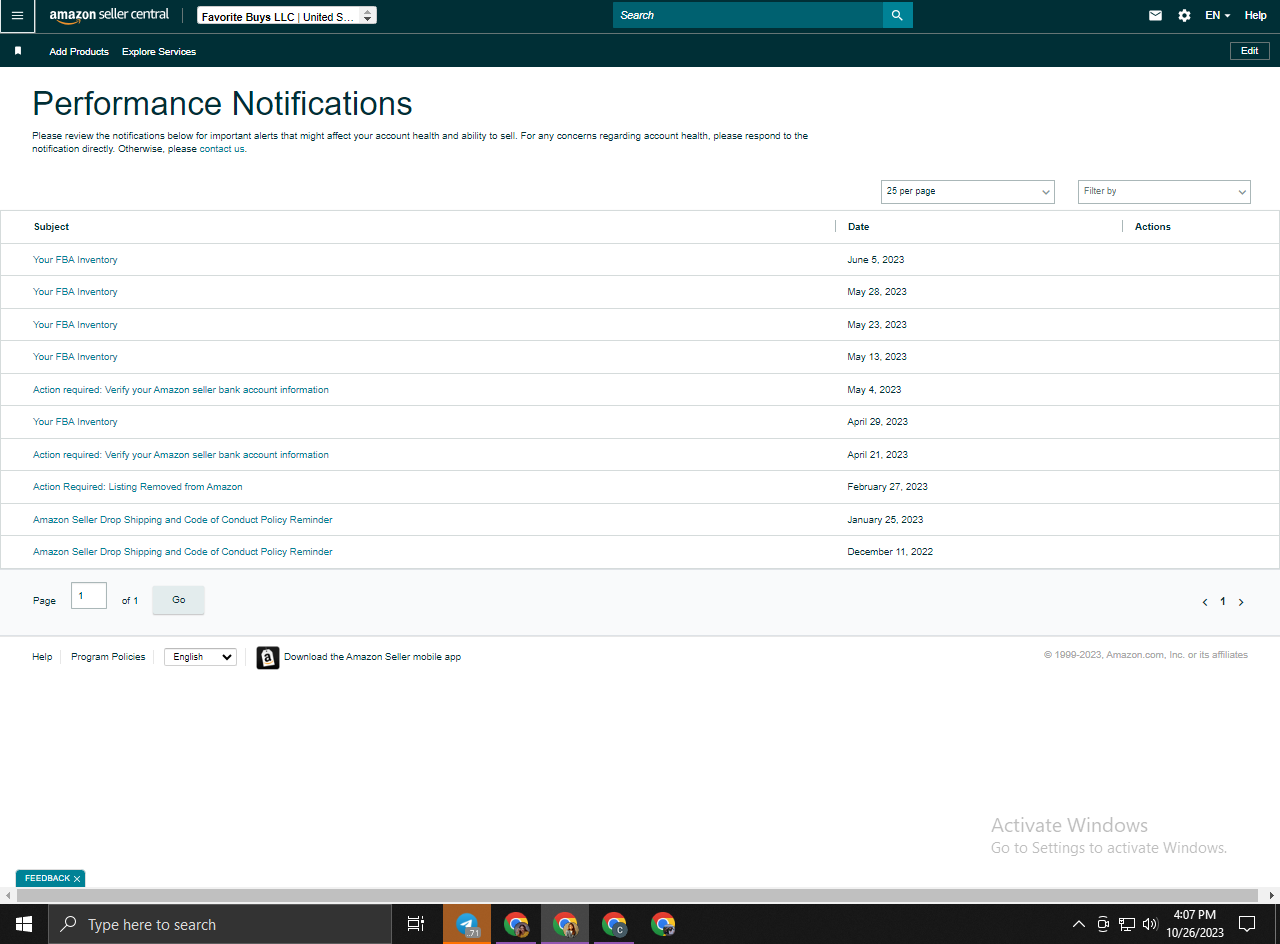Screen dimensions: 1280x944
Task: Click into the Seller Central search field
Action: (748, 15)
